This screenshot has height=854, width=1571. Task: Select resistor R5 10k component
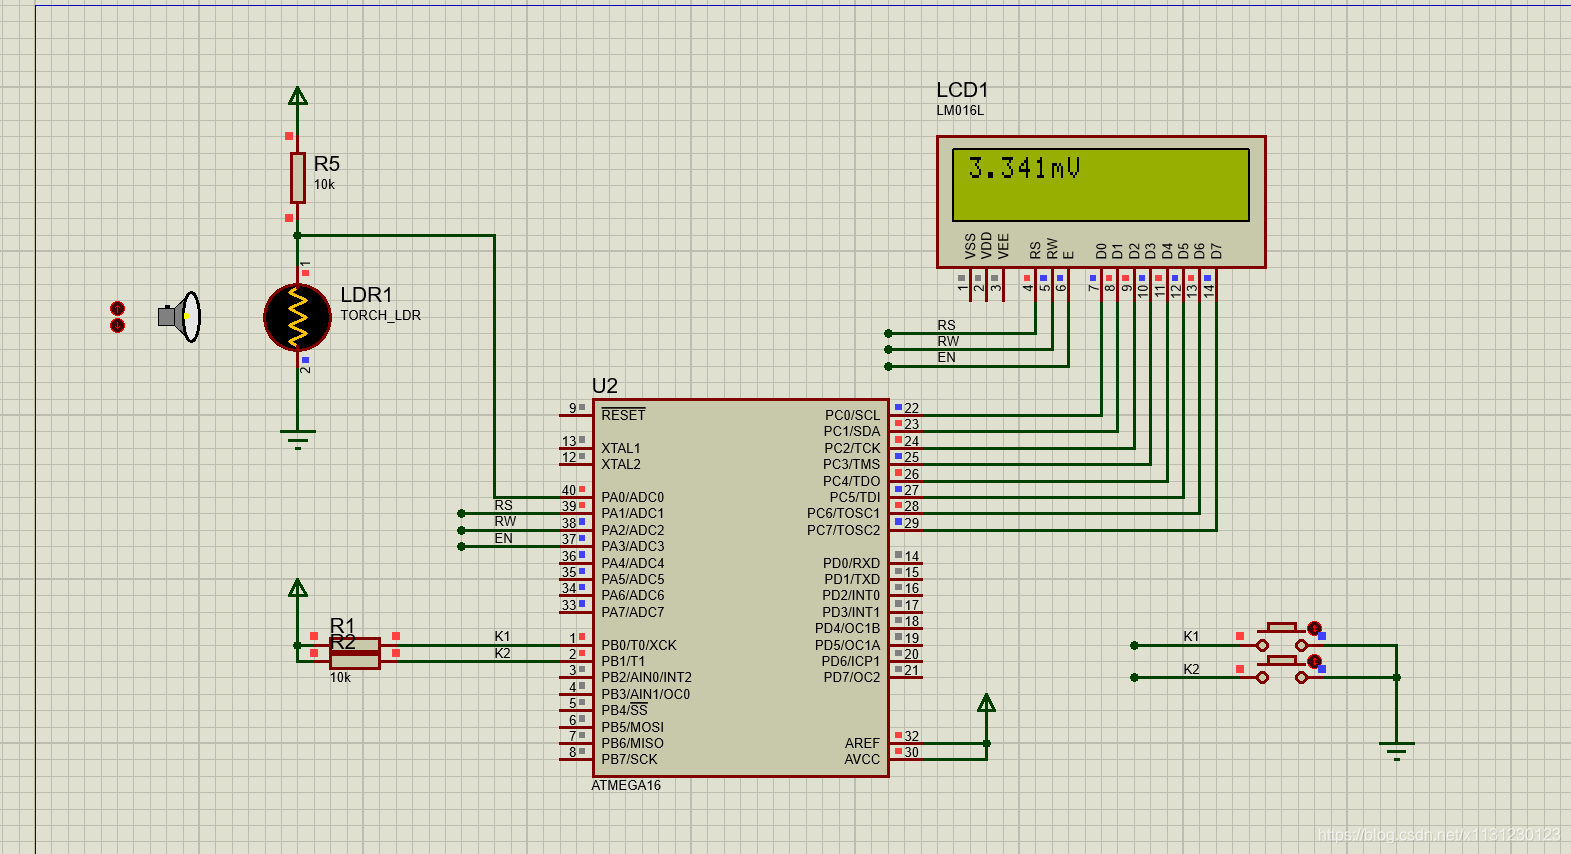pyautogui.click(x=297, y=177)
